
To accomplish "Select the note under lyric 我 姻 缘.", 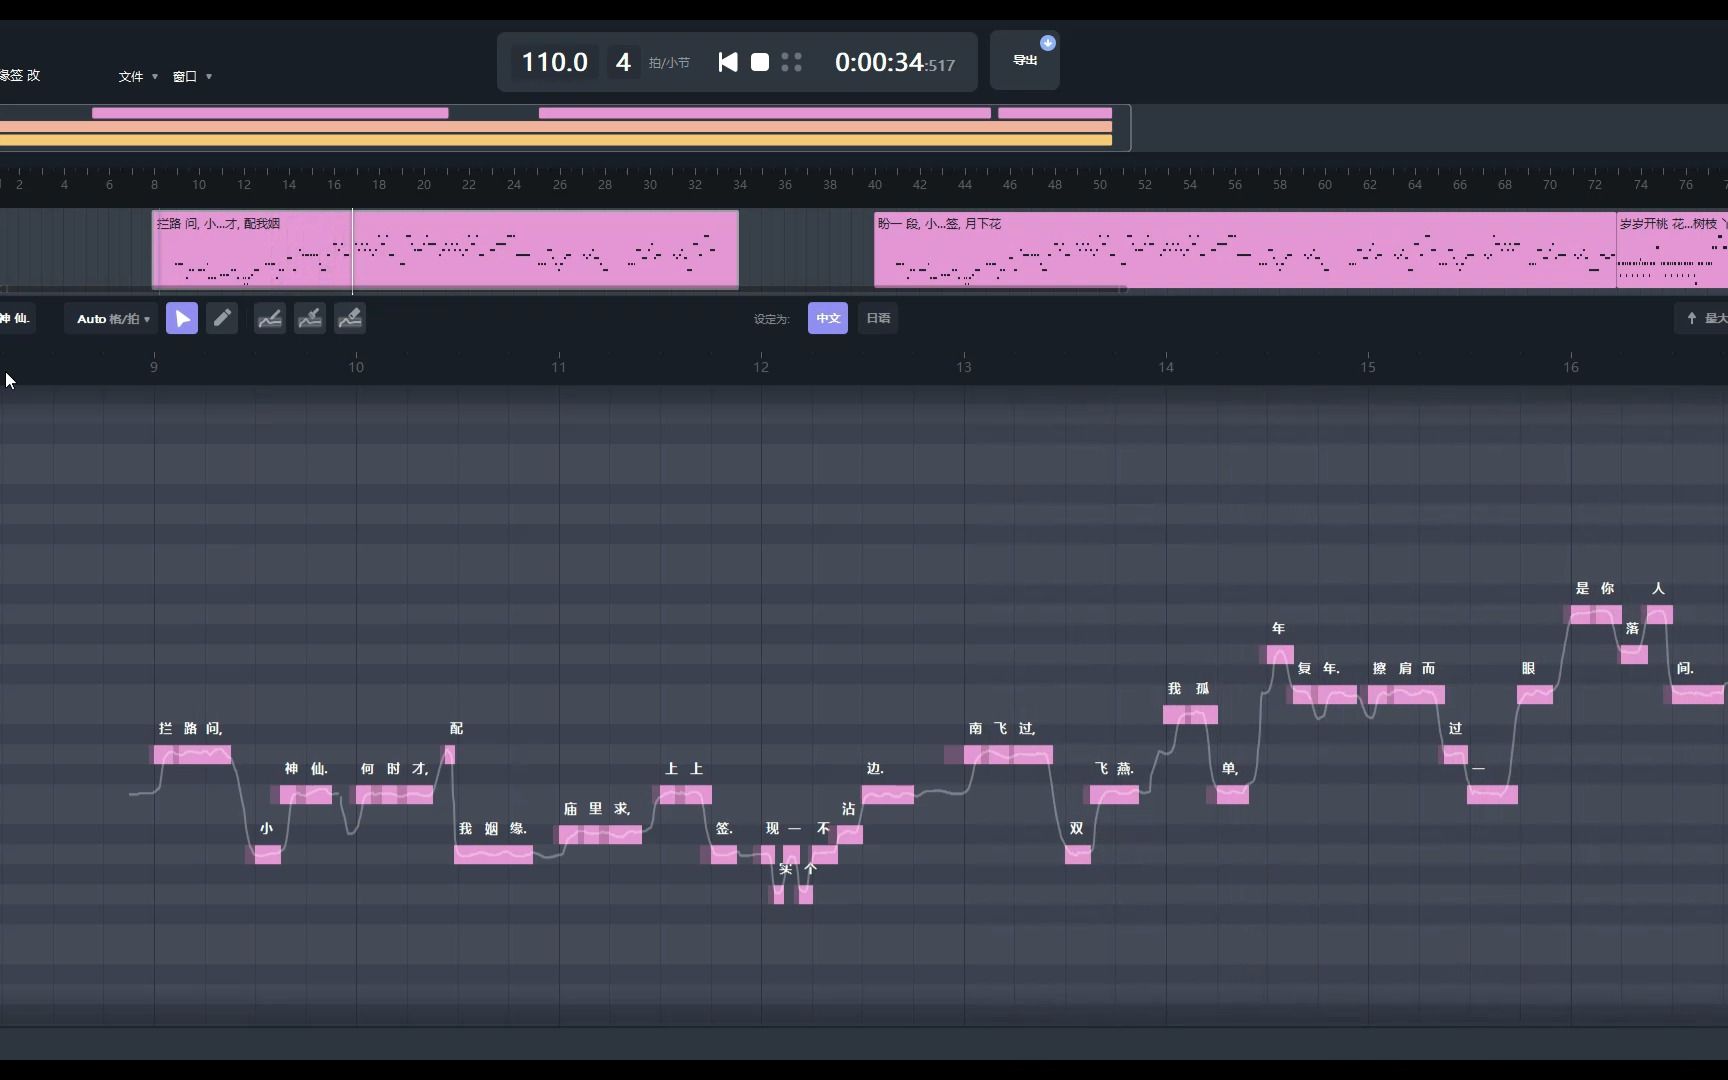I will 493,854.
